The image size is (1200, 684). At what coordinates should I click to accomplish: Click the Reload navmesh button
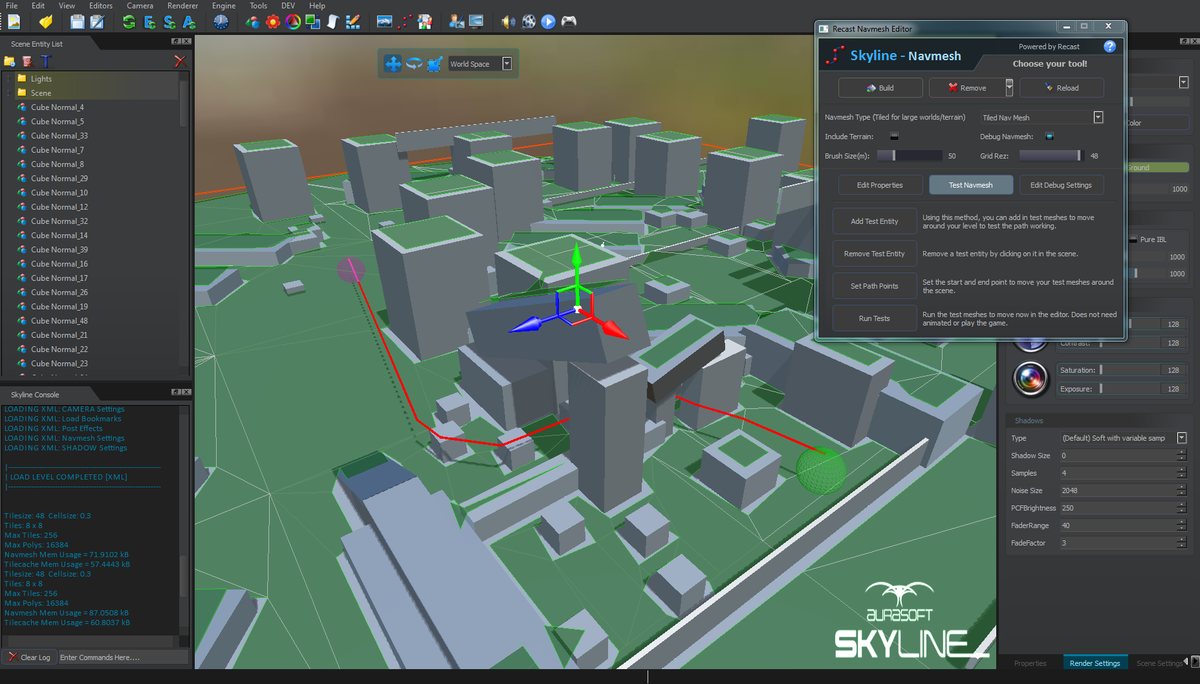pos(1062,88)
